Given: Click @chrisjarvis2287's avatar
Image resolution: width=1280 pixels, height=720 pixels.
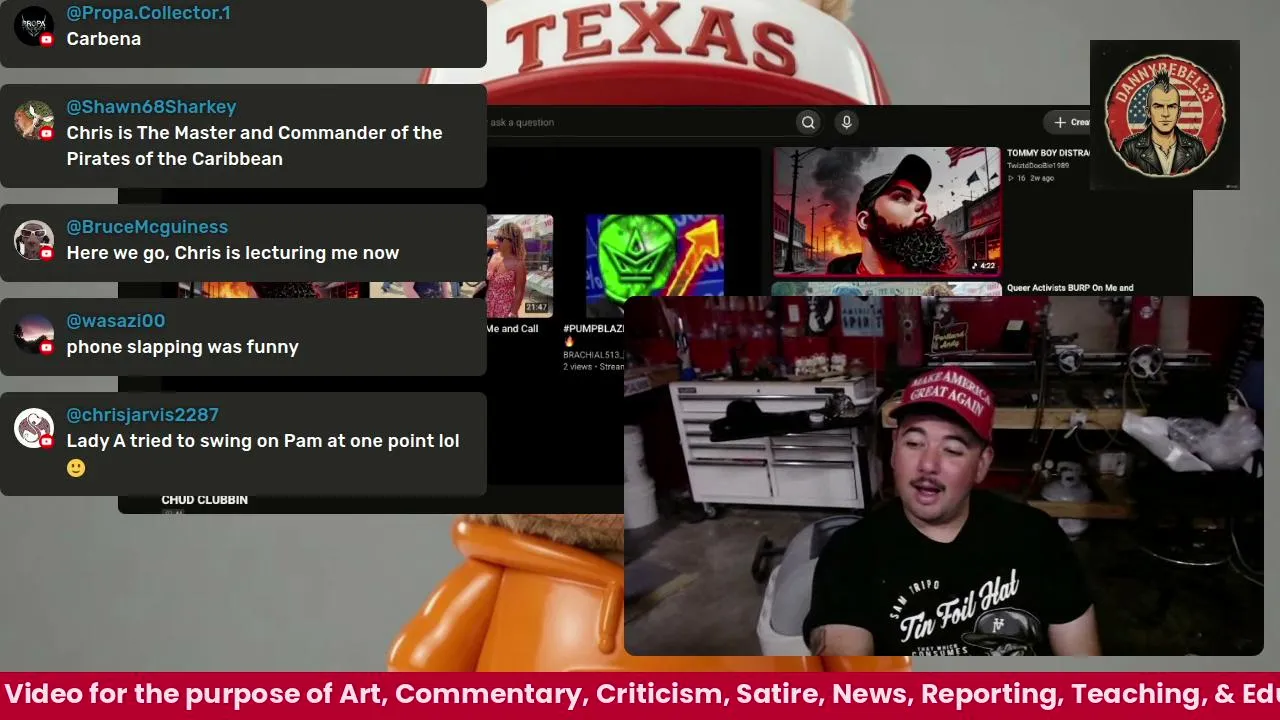Looking at the screenshot, I should [x=34, y=428].
